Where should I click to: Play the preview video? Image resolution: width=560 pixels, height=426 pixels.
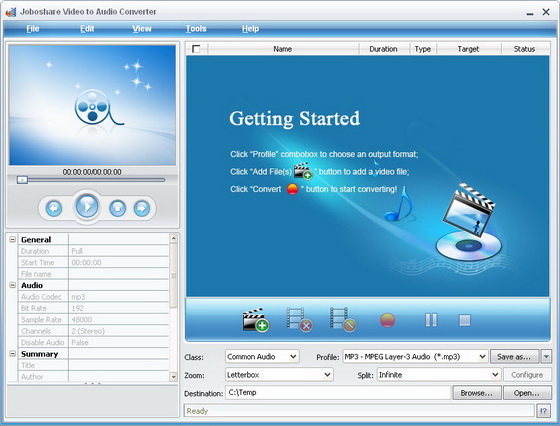87,206
